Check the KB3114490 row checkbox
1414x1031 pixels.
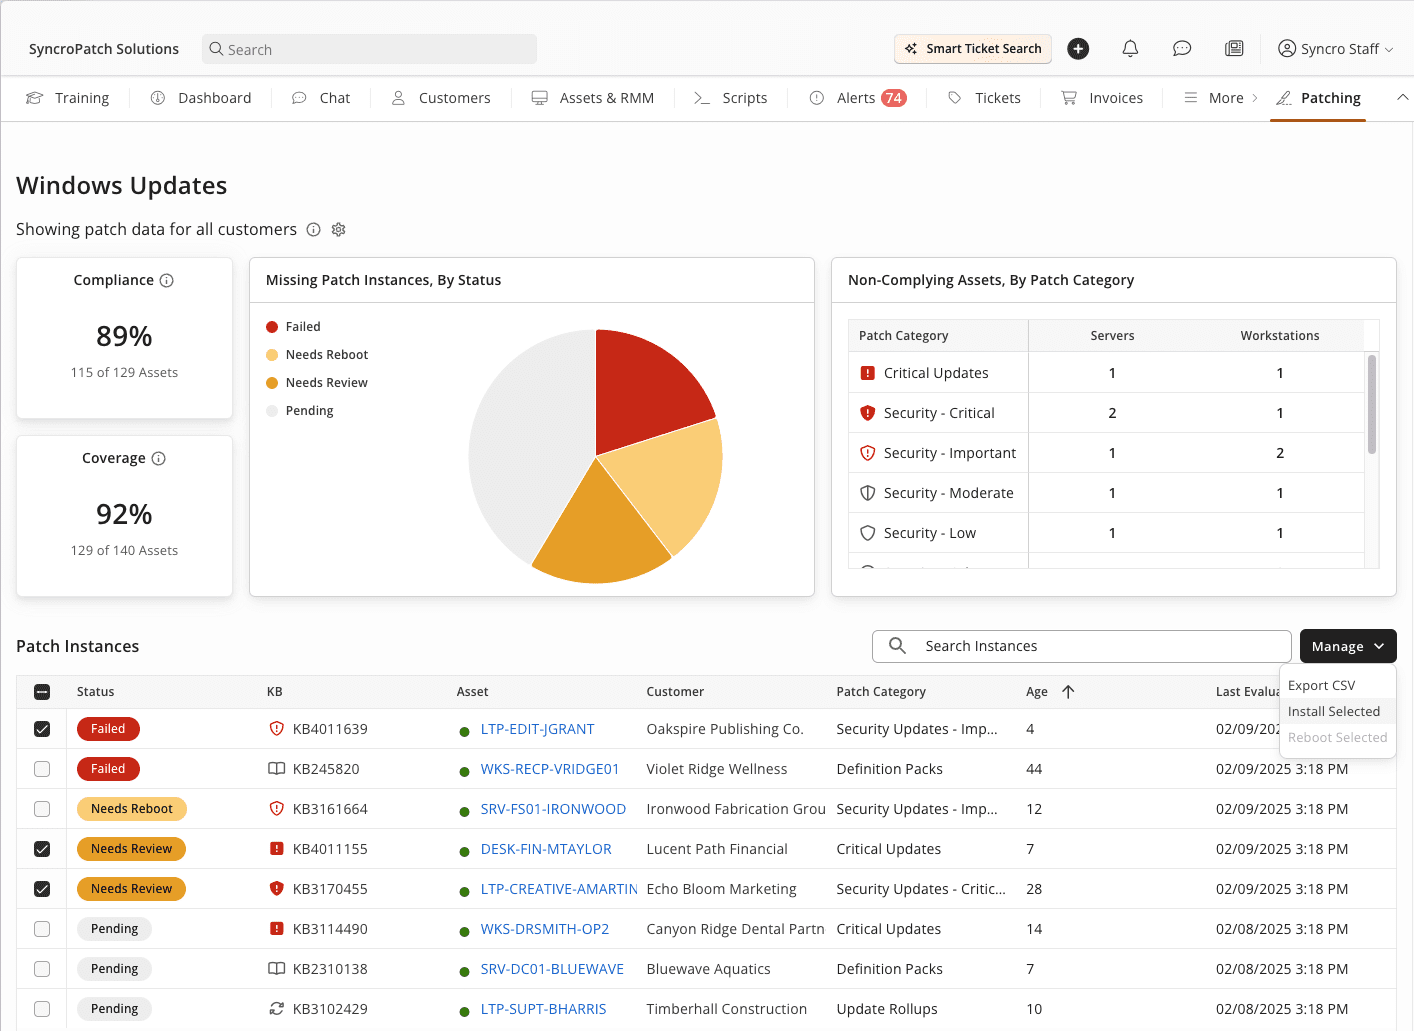pos(42,929)
